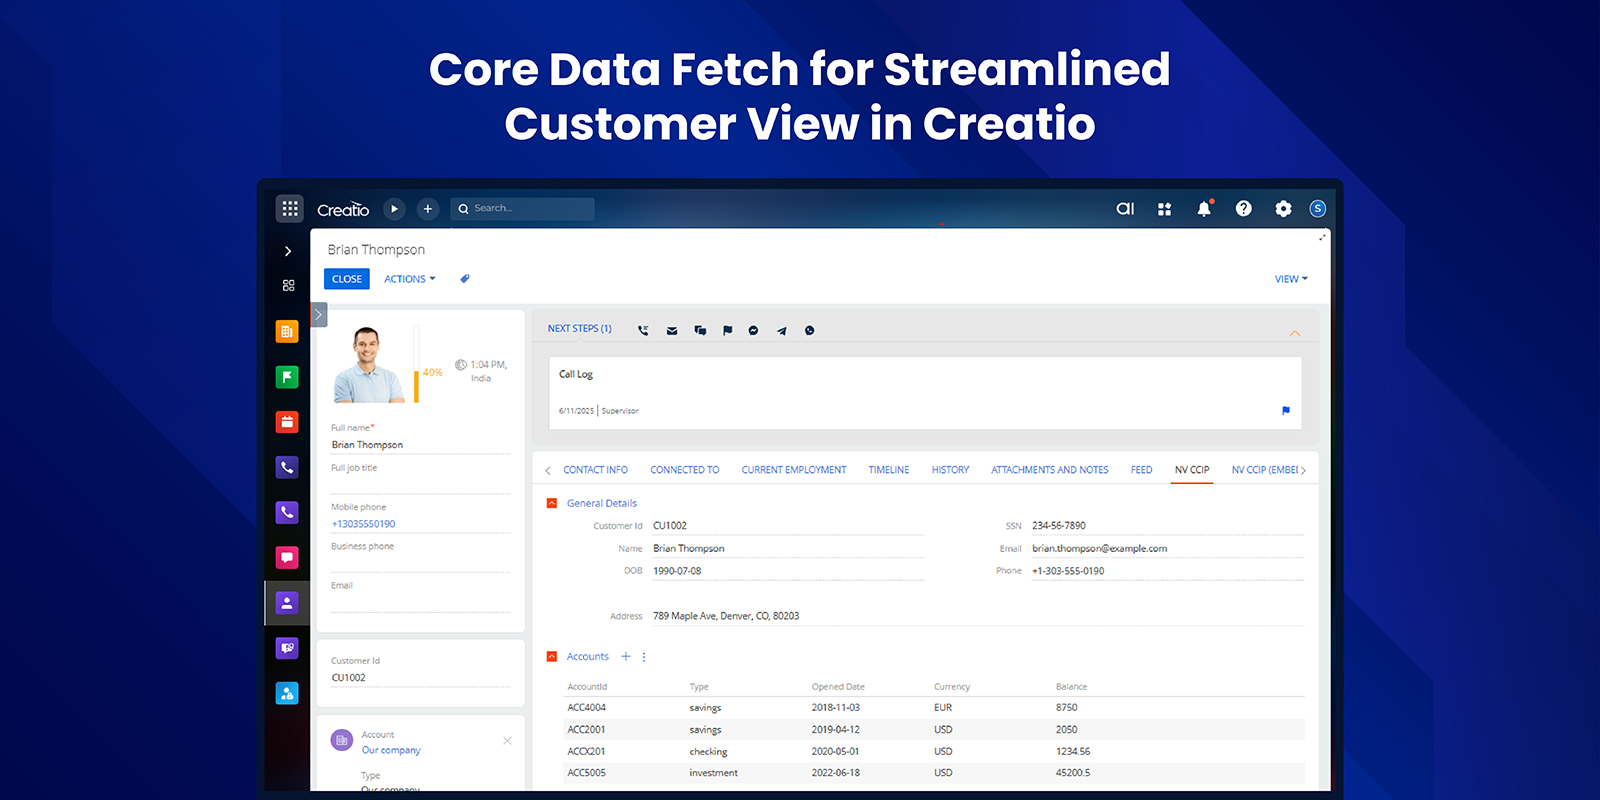The width and height of the screenshot is (1600, 800).
Task: Open the View dropdown
Action: pyautogui.click(x=1291, y=279)
